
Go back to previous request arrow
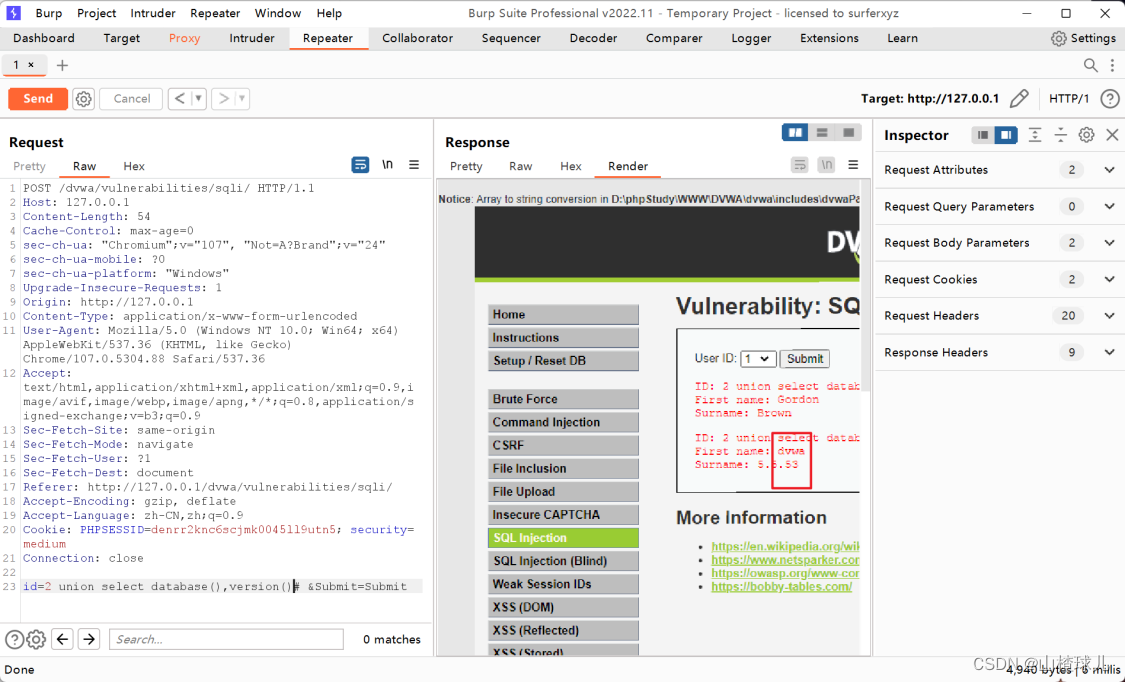pyautogui.click(x=179, y=98)
